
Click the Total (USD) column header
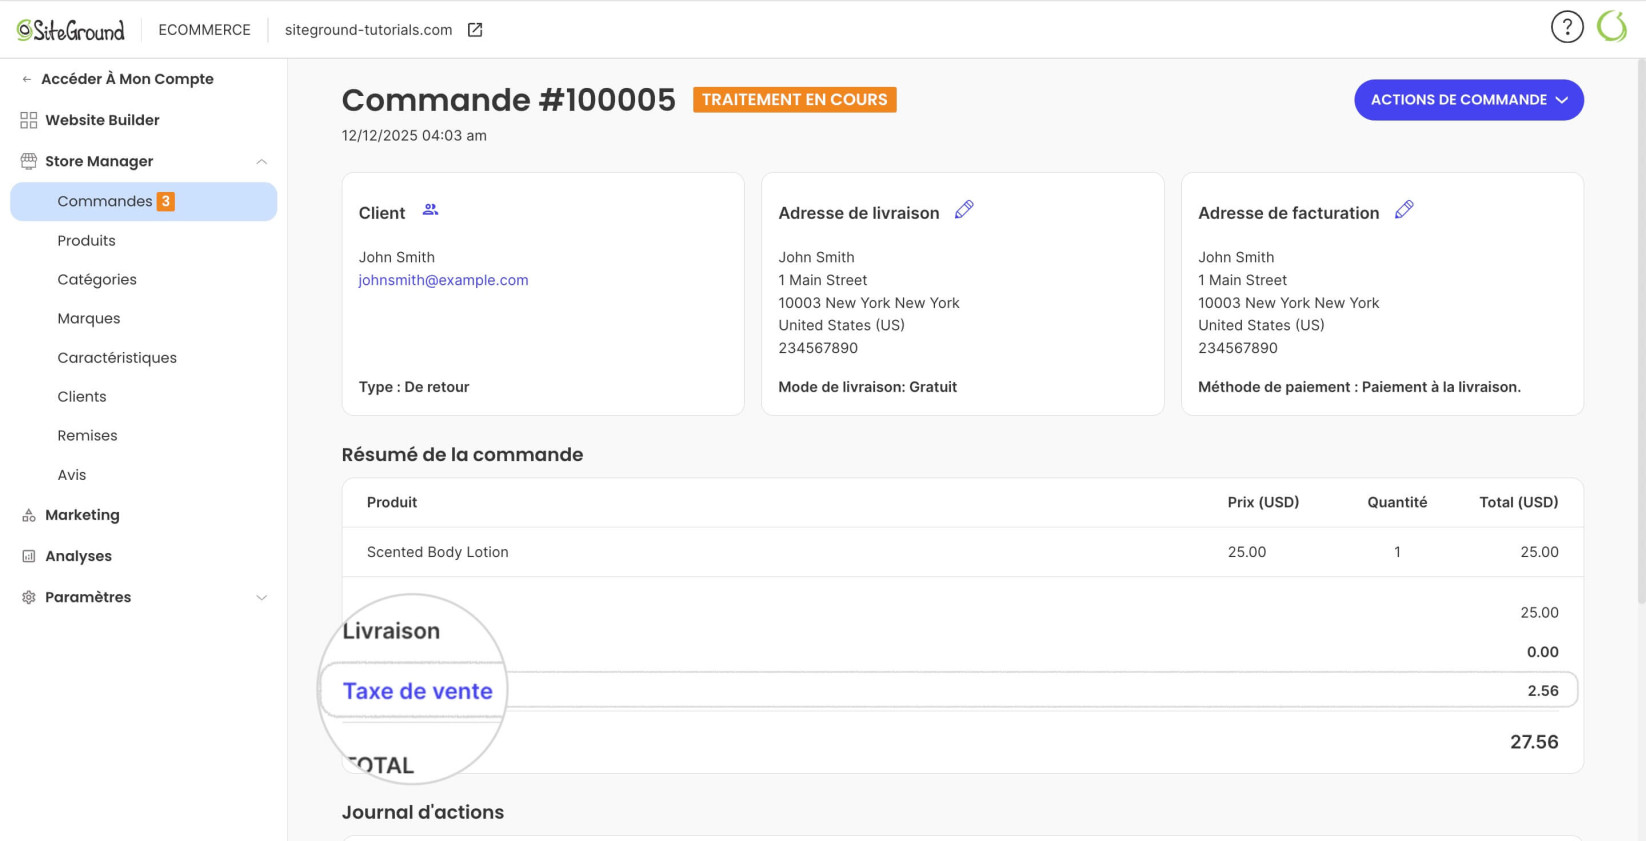click(x=1519, y=502)
